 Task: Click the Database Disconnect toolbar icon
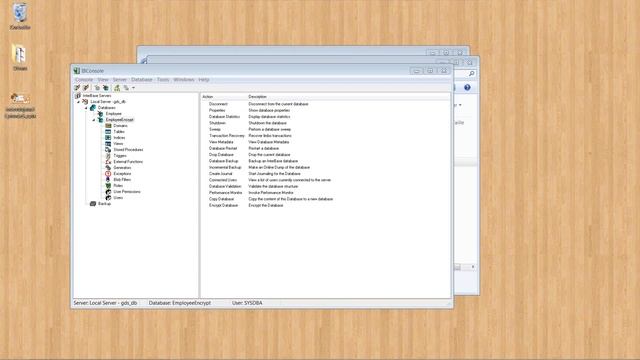pos(106,88)
